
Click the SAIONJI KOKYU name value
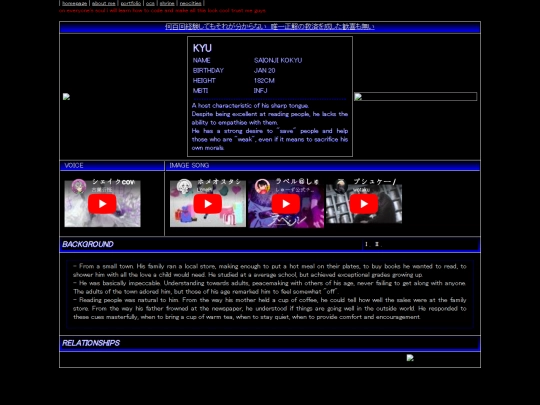[278, 60]
